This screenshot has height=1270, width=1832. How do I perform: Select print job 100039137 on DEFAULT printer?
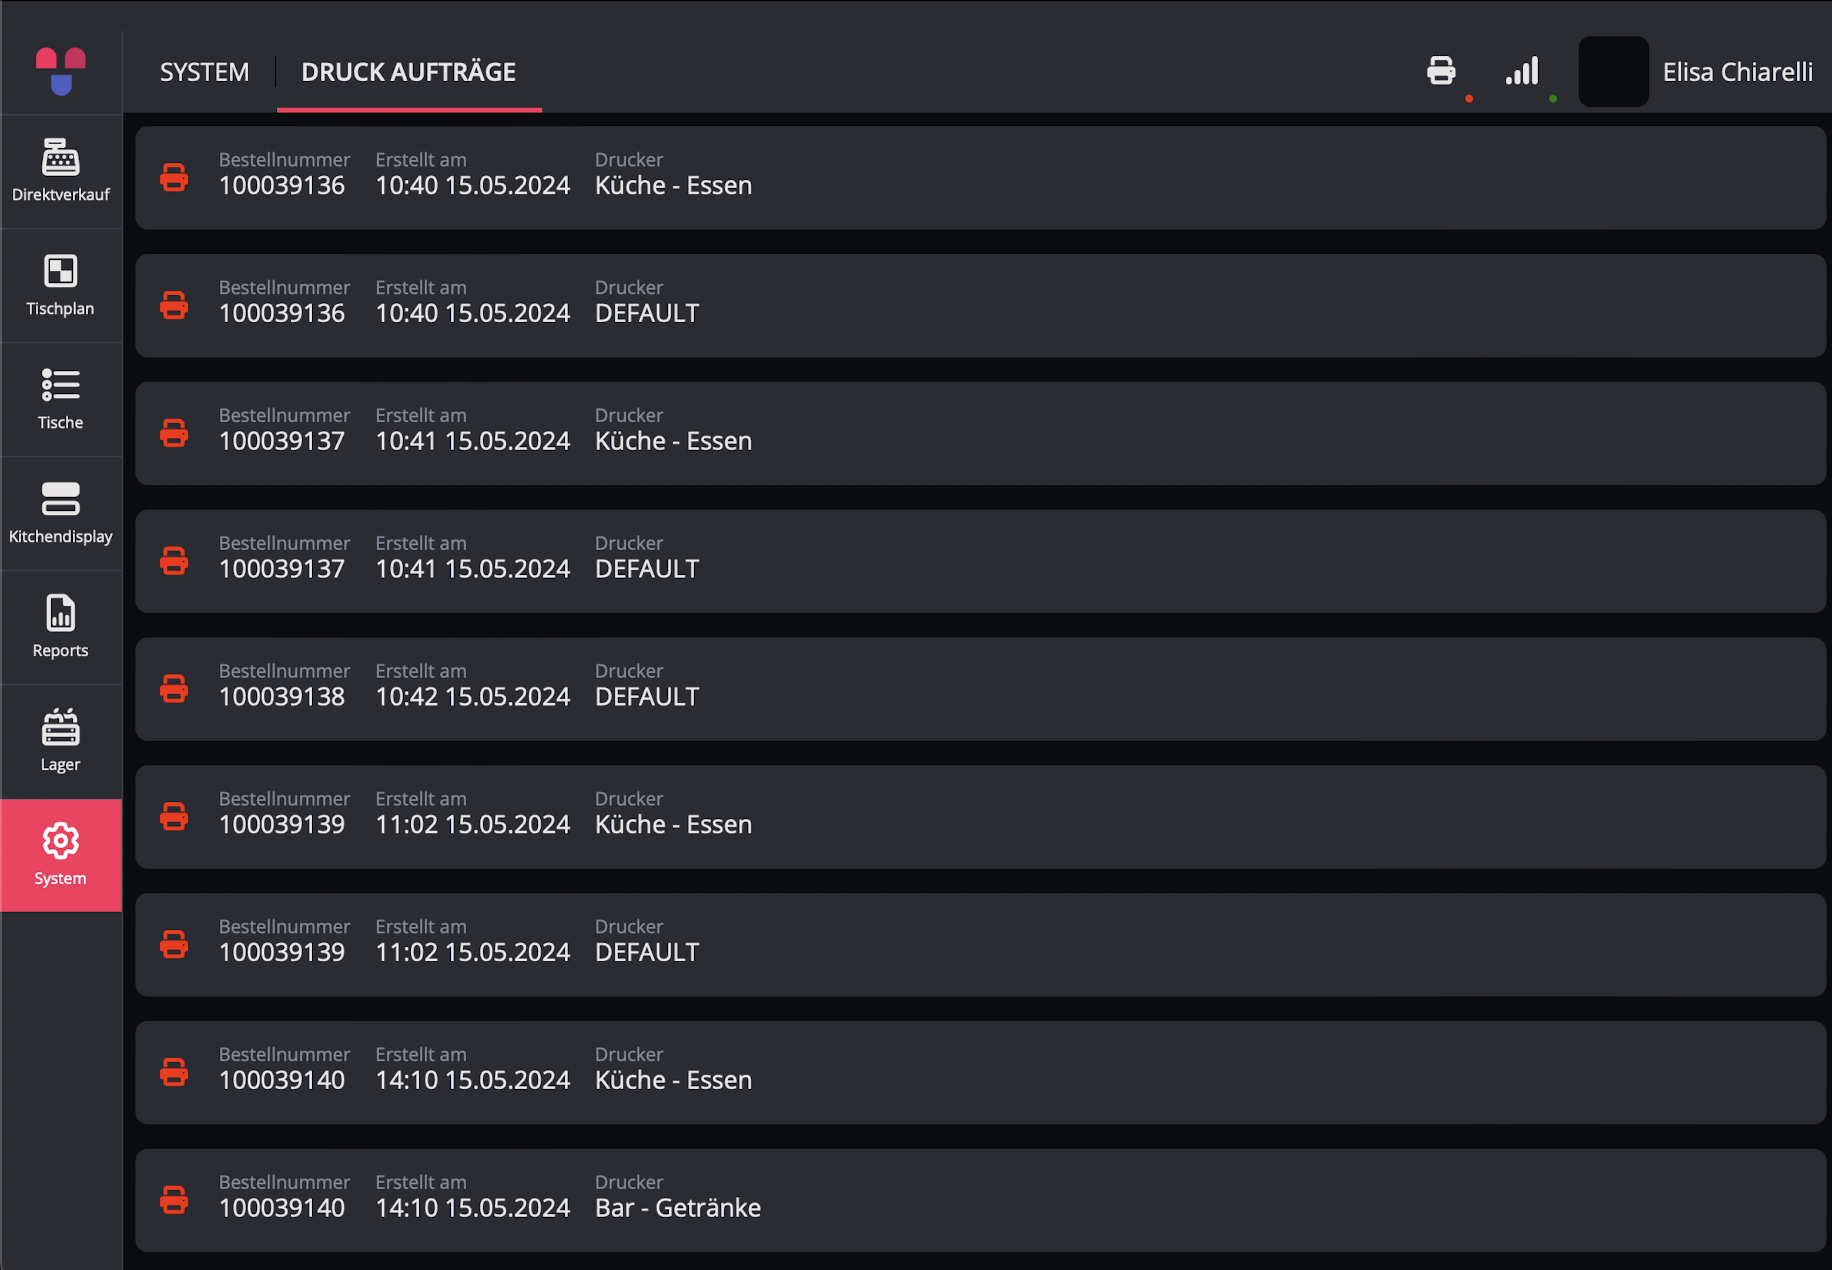click(980, 561)
